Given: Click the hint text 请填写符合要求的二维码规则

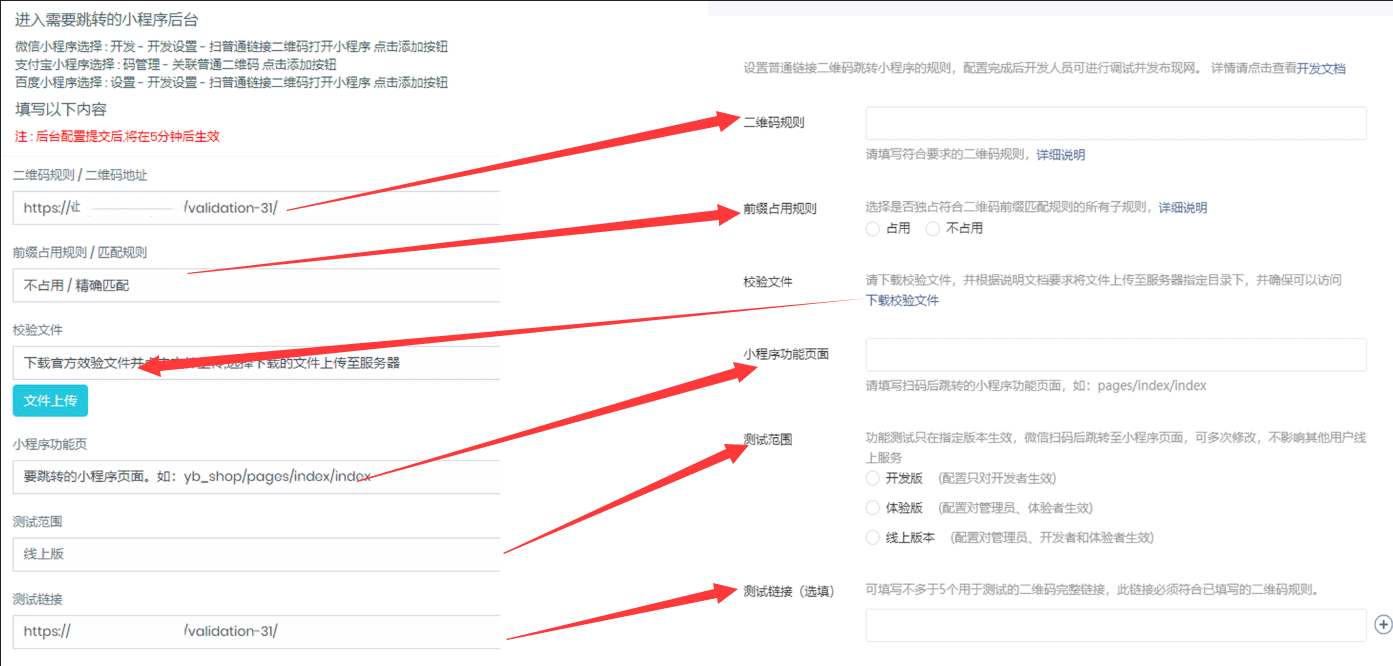Looking at the screenshot, I should pos(946,155).
